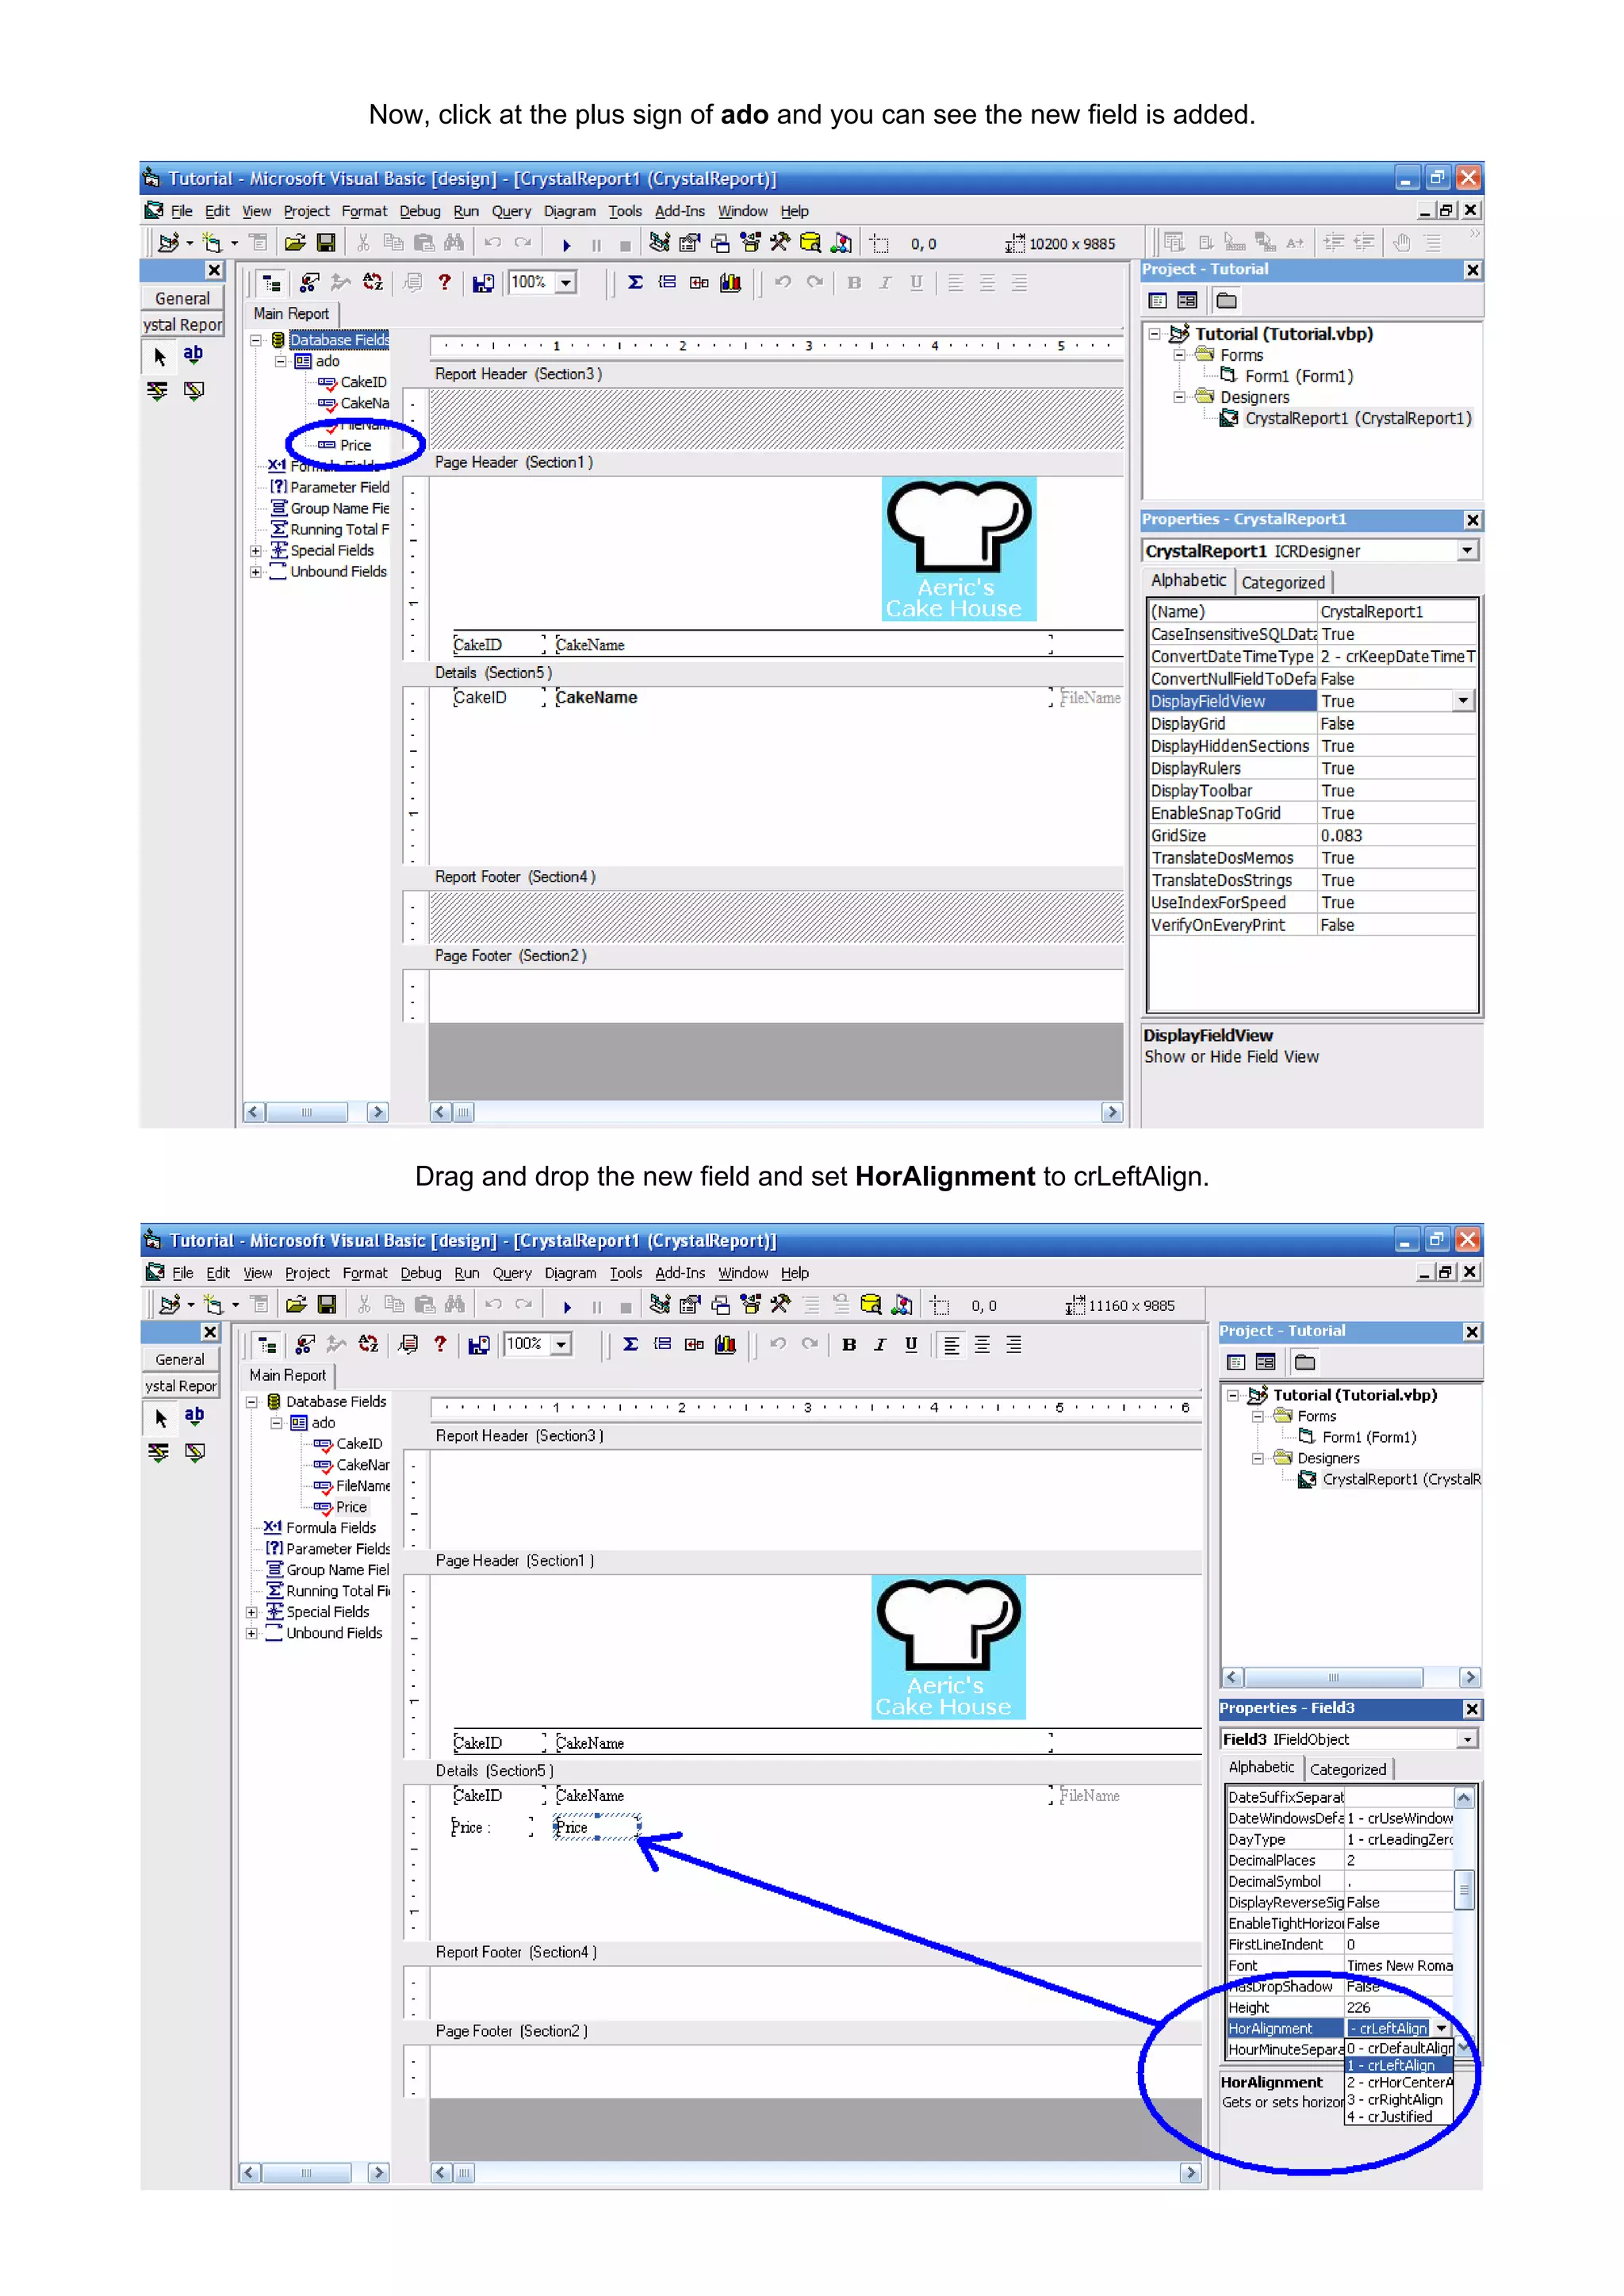Toggle Underline in the lower window's toolbar
This screenshot has height=2296, width=1624.
tap(911, 1345)
